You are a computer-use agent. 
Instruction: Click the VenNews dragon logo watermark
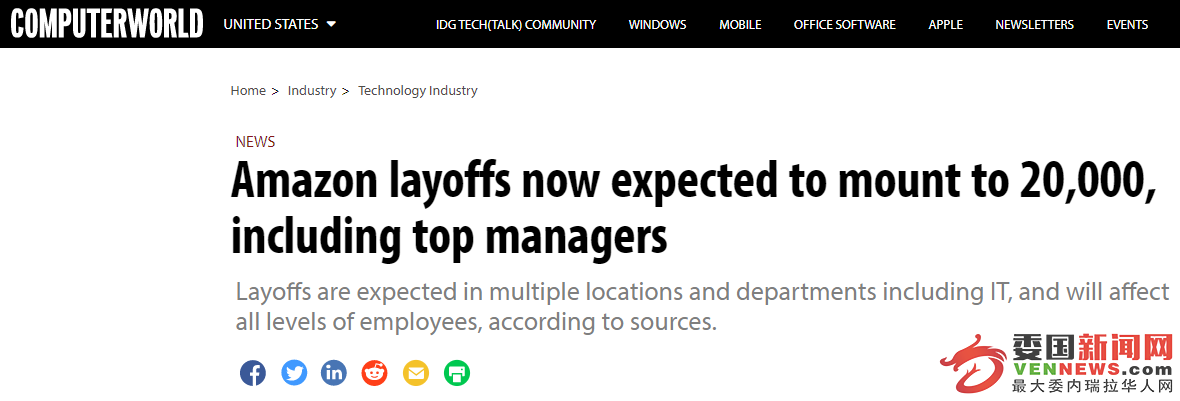[x=1056, y=364]
